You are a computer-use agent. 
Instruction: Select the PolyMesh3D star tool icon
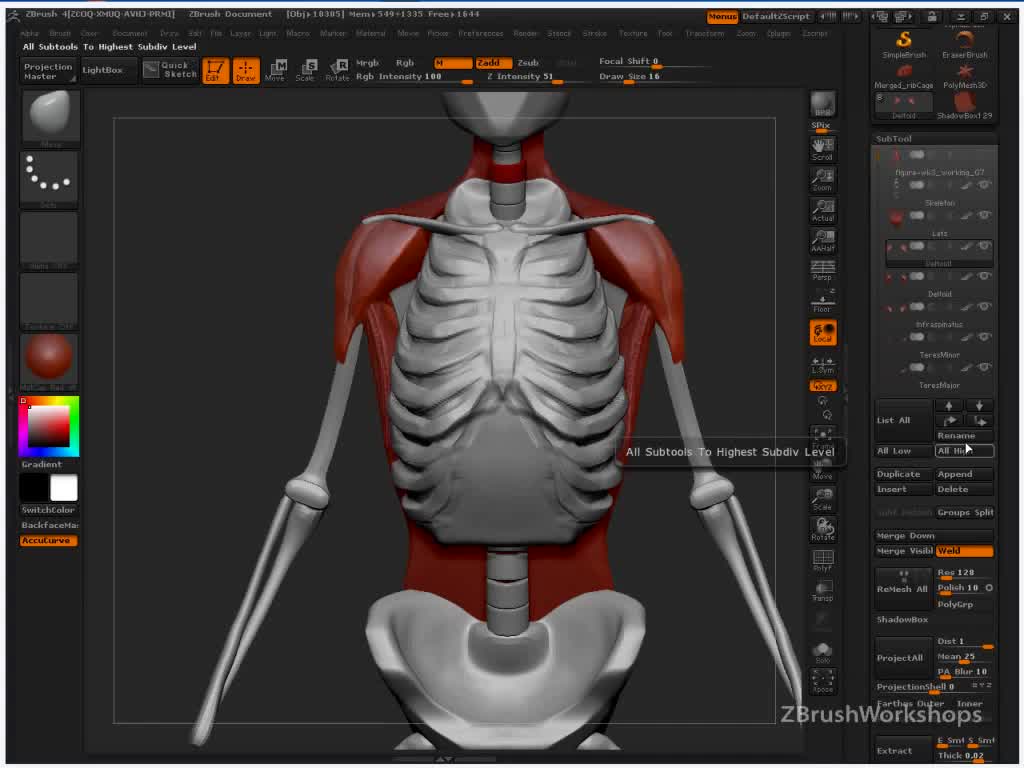click(x=964, y=76)
